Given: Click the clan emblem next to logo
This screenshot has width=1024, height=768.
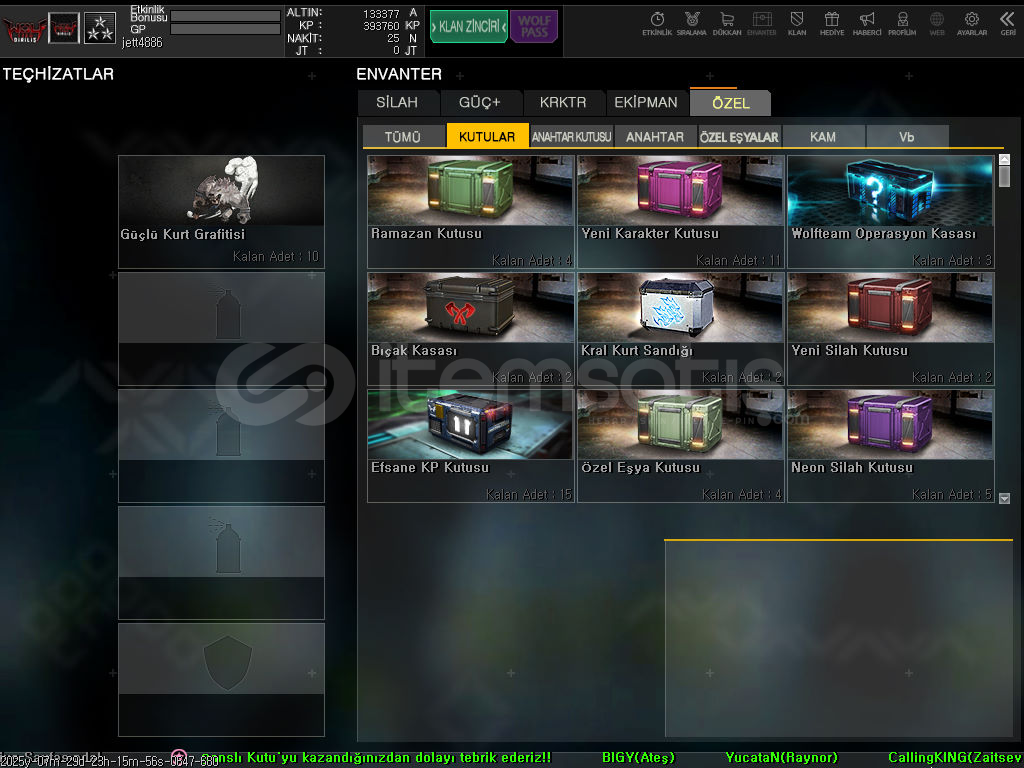Looking at the screenshot, I should 64,28.
